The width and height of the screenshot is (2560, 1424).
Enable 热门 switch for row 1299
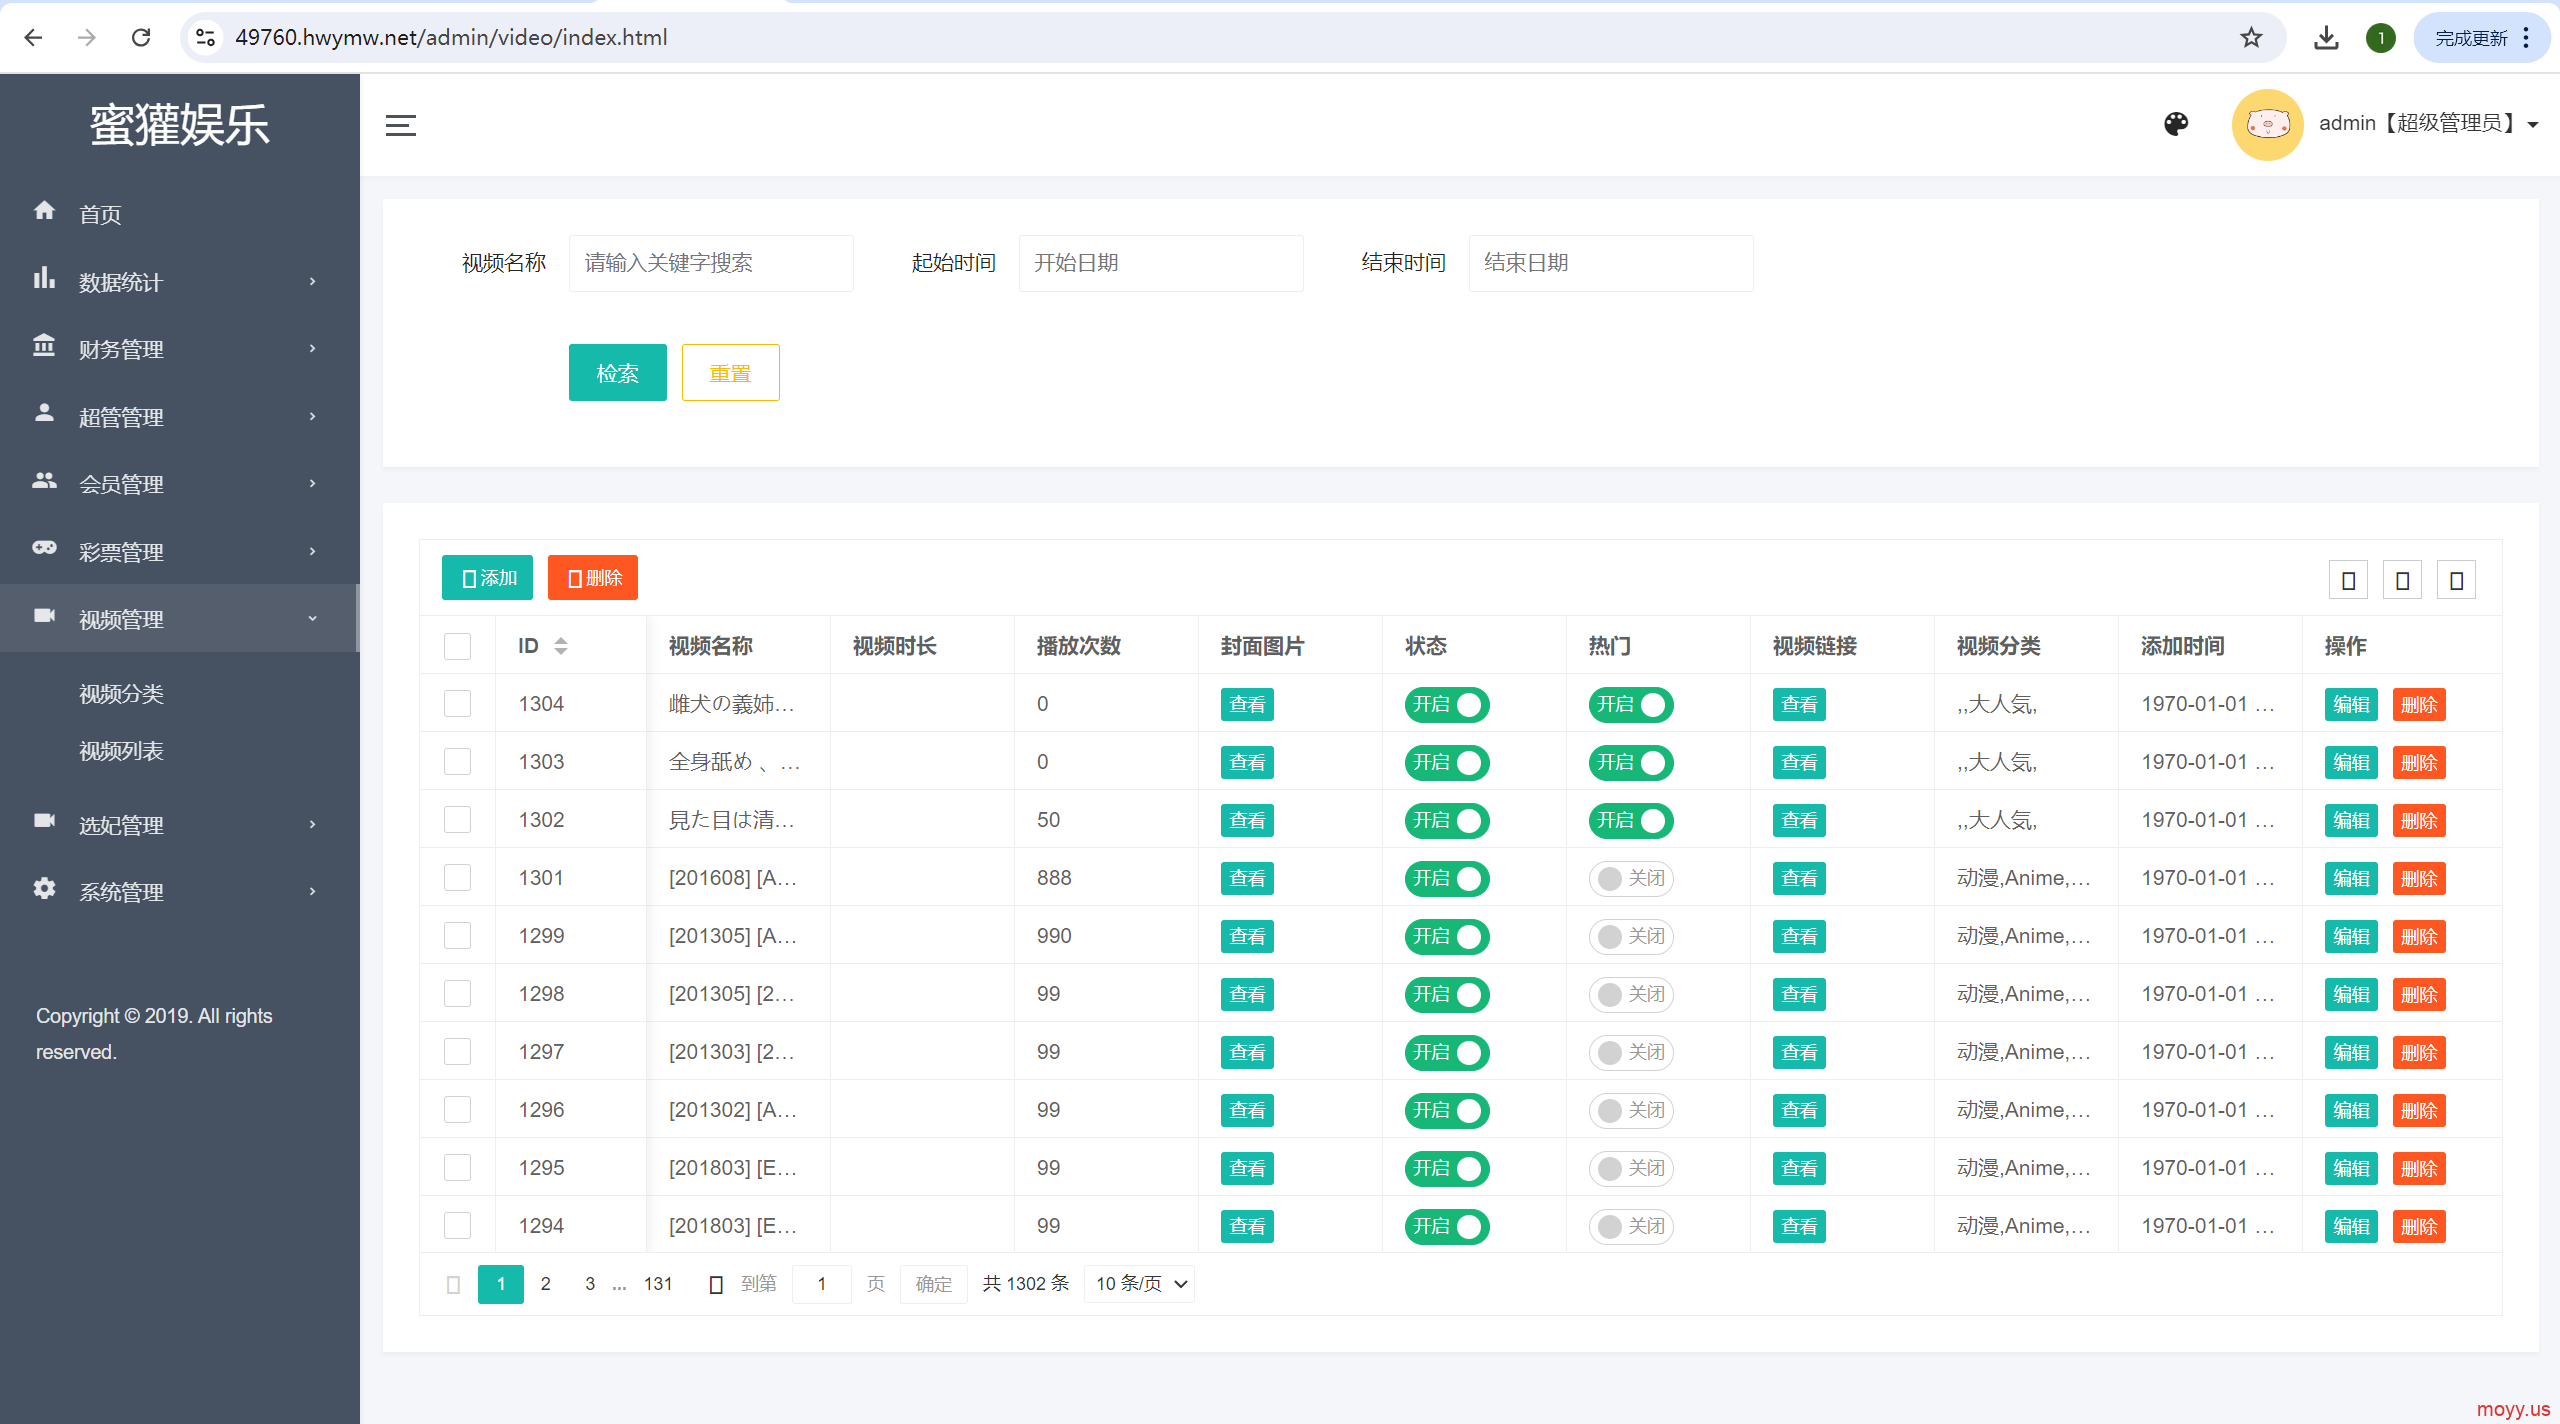1631,937
